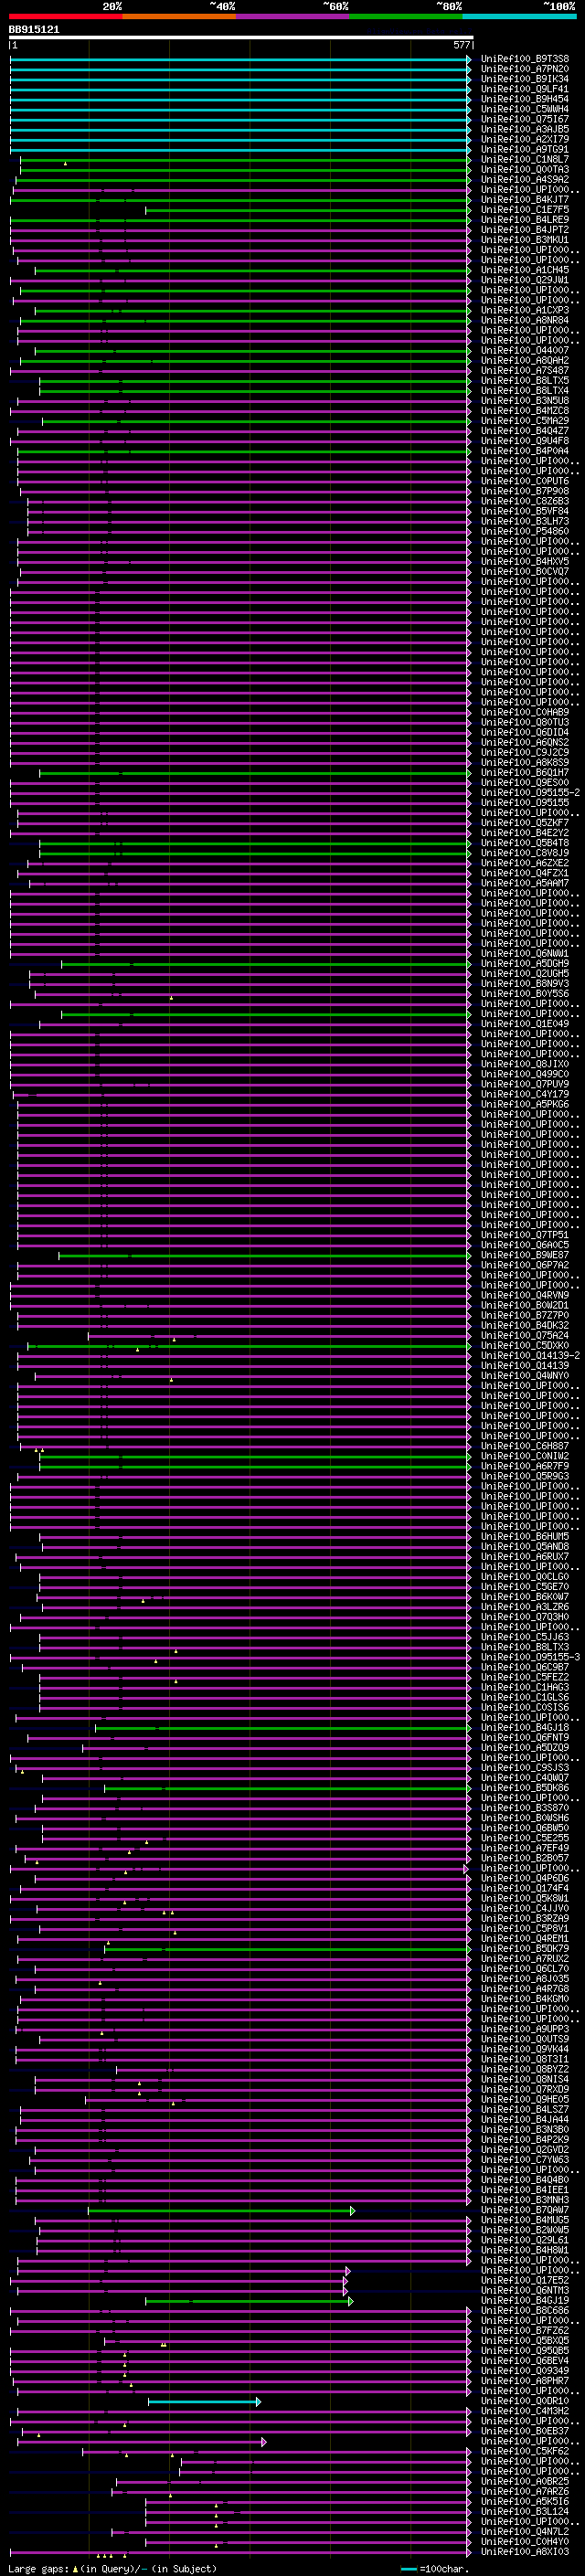Screen dimensions: 585x2576
Task: Select hit label UniRef100_B6Q1H7
Action: coord(525,773)
